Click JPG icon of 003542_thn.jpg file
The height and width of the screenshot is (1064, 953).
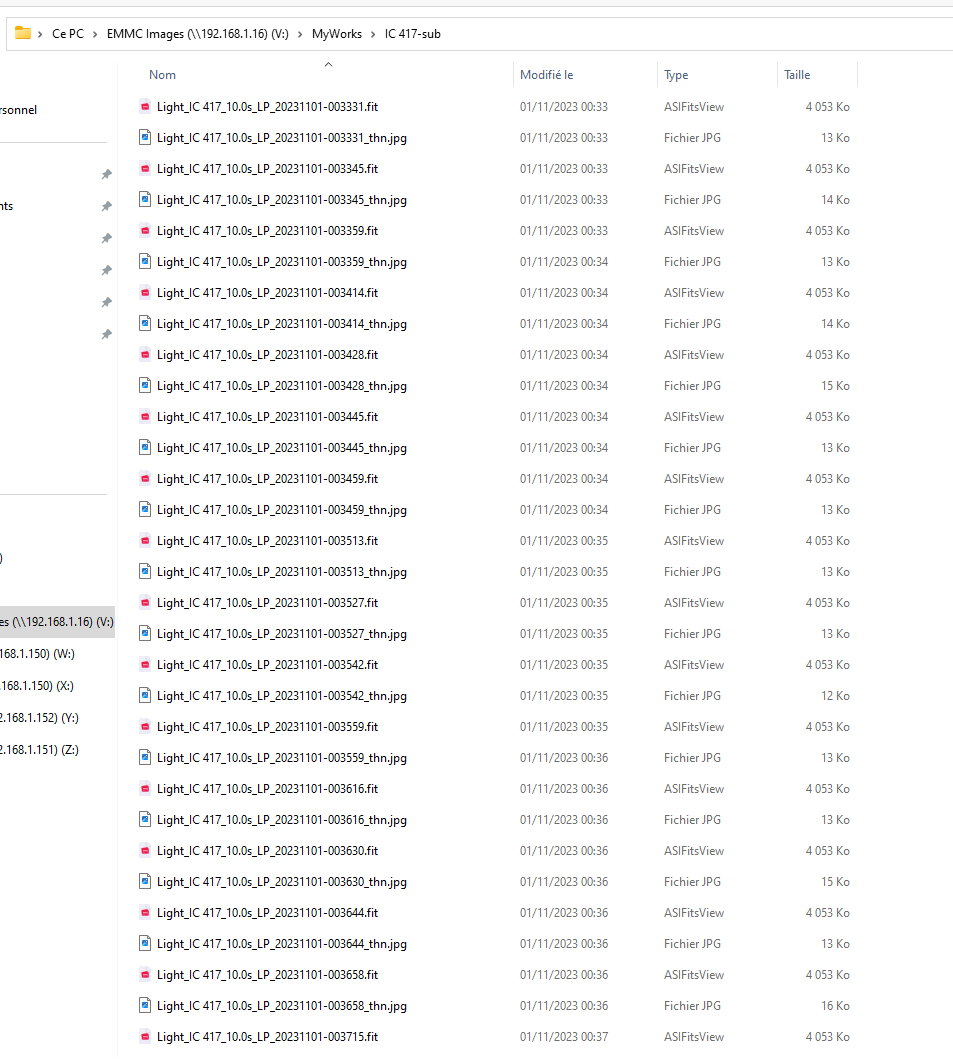tap(145, 696)
